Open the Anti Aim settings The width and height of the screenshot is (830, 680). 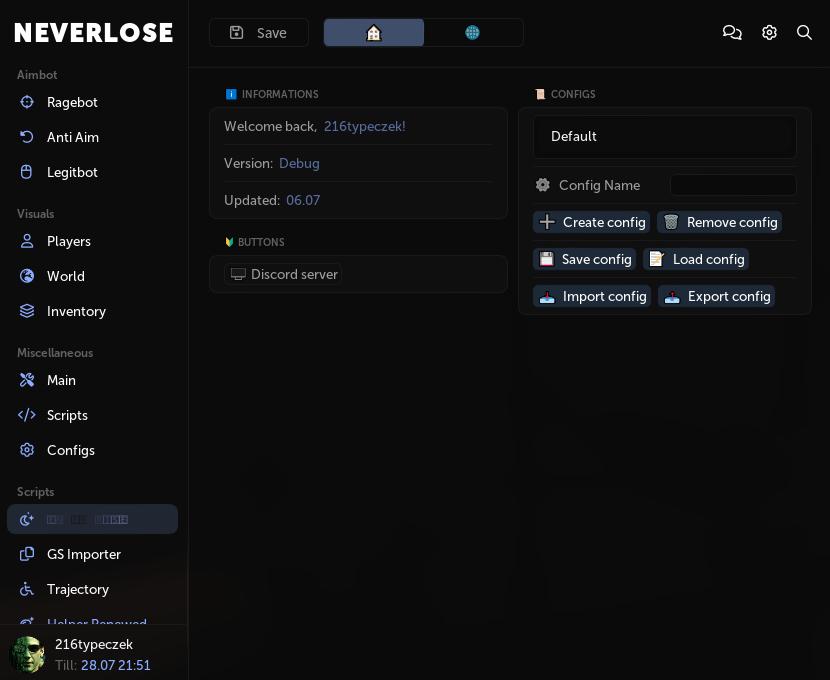pyautogui.click(x=73, y=137)
